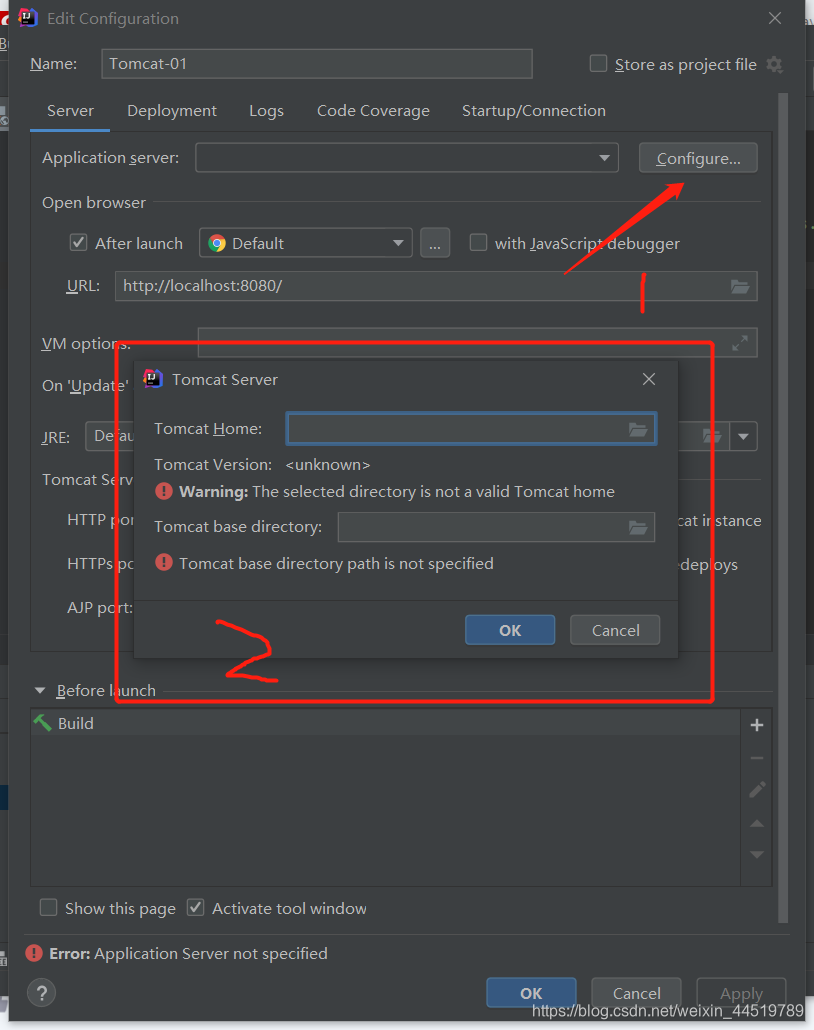
Task: Add a Before launch task with plus icon
Action: tap(757, 725)
